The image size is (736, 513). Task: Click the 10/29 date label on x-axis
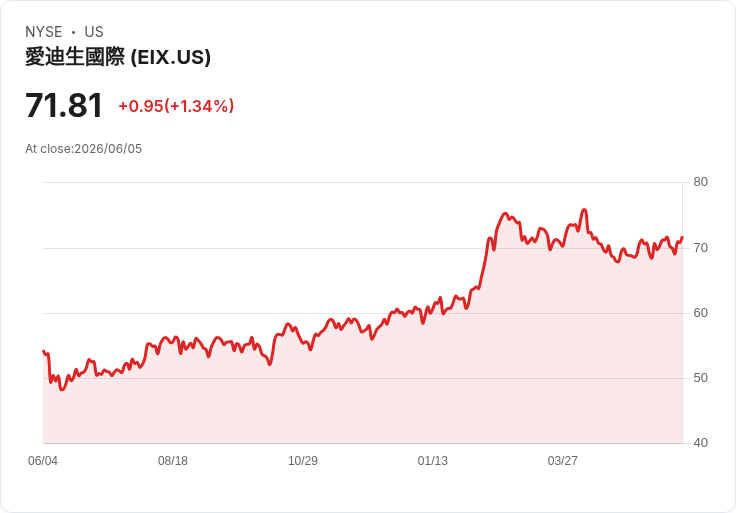tap(303, 461)
